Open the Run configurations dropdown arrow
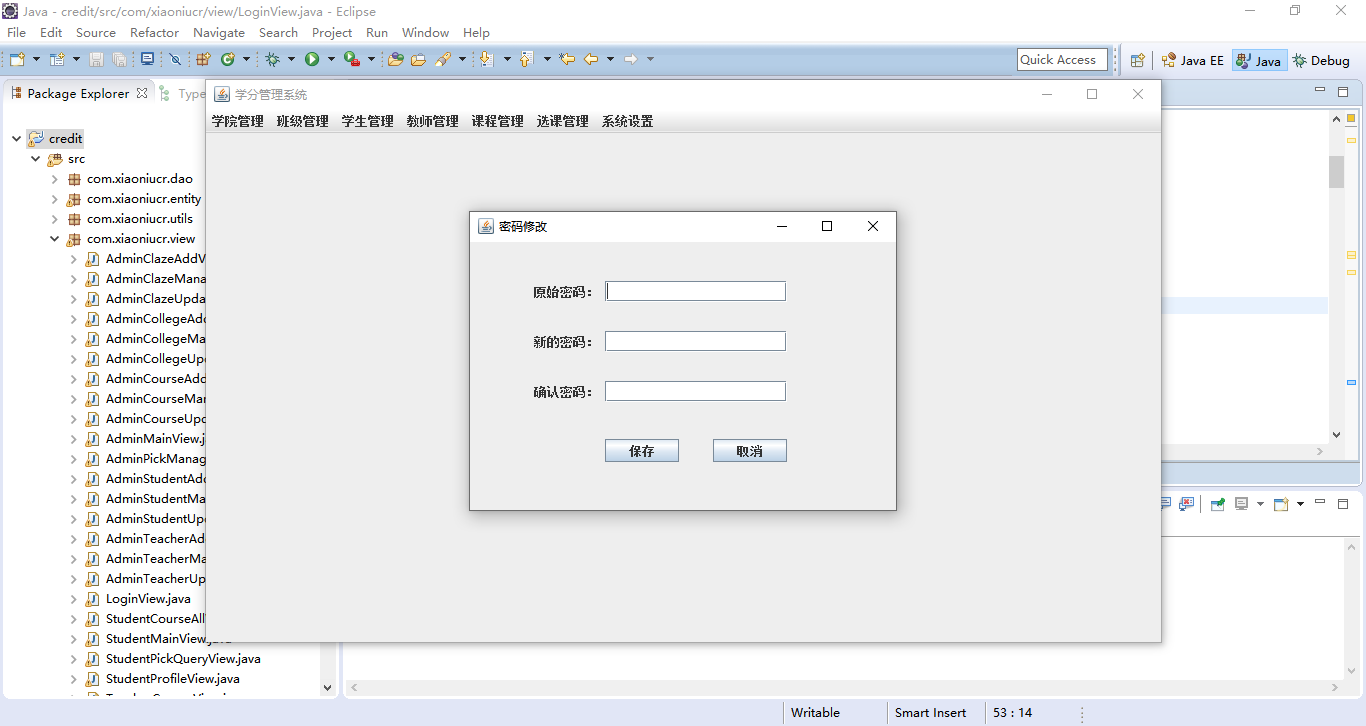The height and width of the screenshot is (726, 1366). [x=331, y=60]
